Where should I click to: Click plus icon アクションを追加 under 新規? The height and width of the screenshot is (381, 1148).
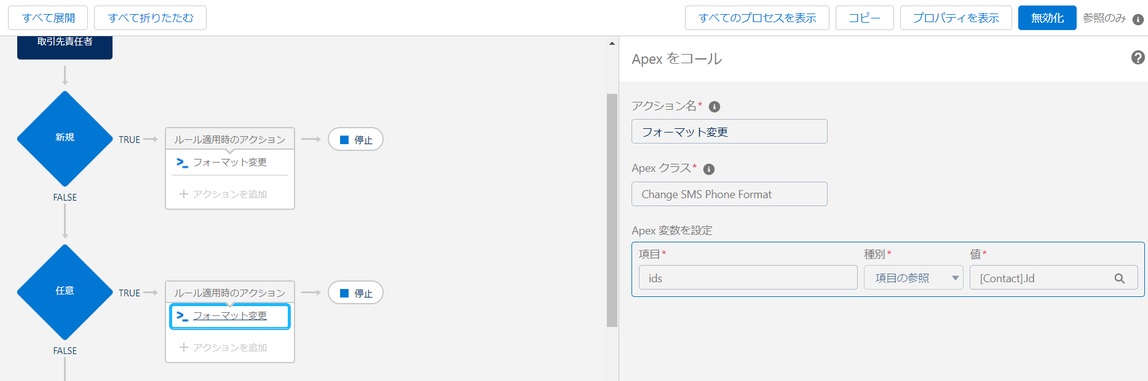coord(183,194)
